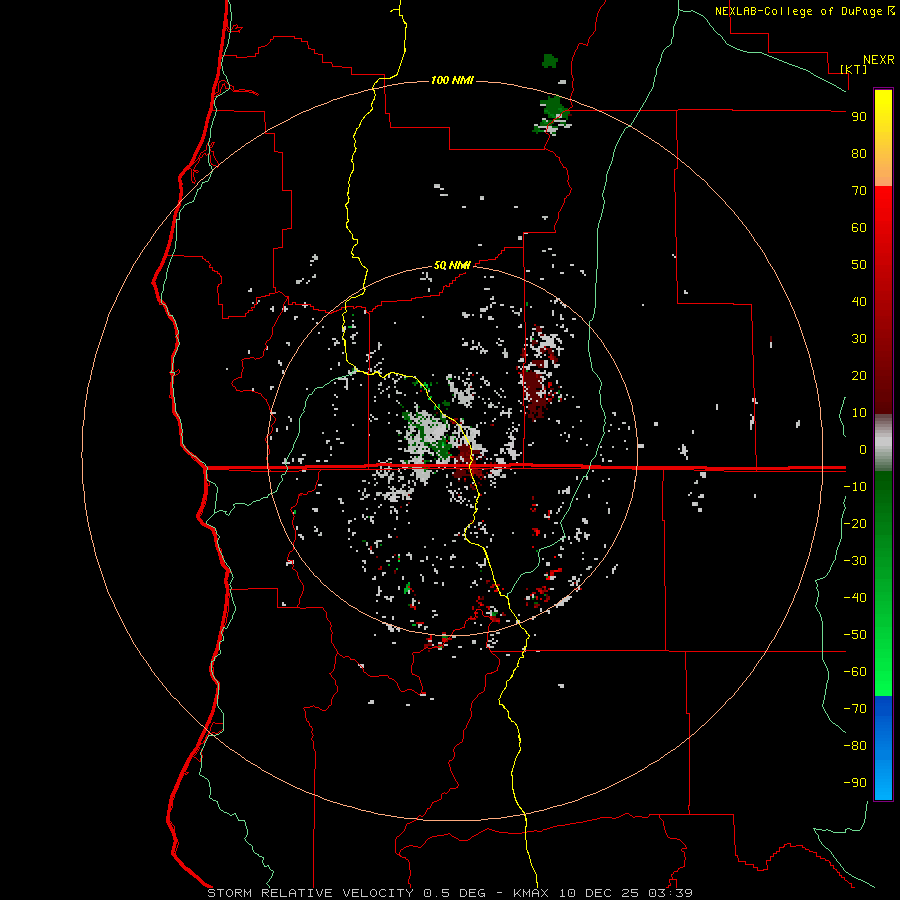
Task: Click the -10 value on the velocity scale
Action: [855, 487]
